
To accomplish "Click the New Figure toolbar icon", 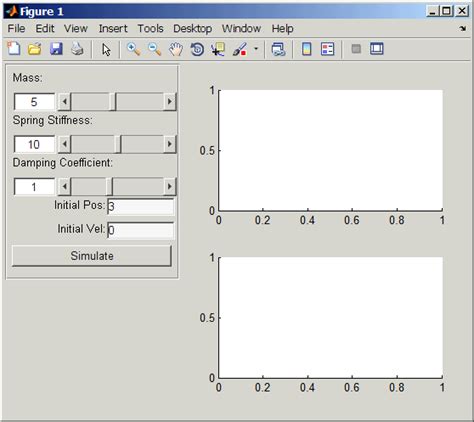I will [x=14, y=49].
